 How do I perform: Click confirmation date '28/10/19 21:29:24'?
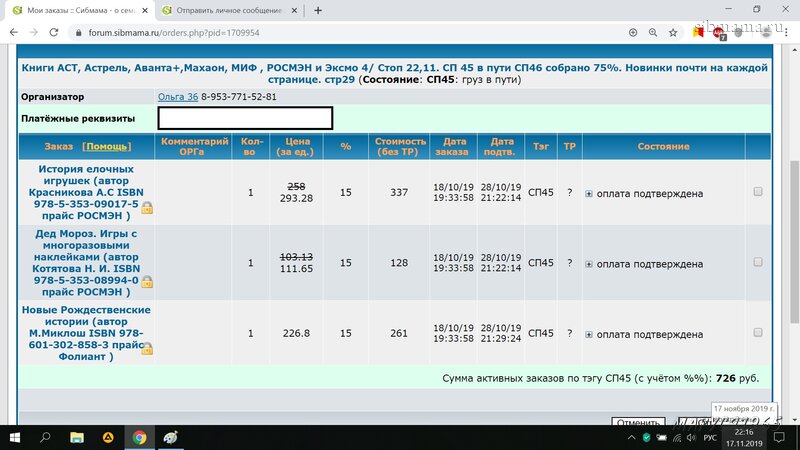(501, 333)
